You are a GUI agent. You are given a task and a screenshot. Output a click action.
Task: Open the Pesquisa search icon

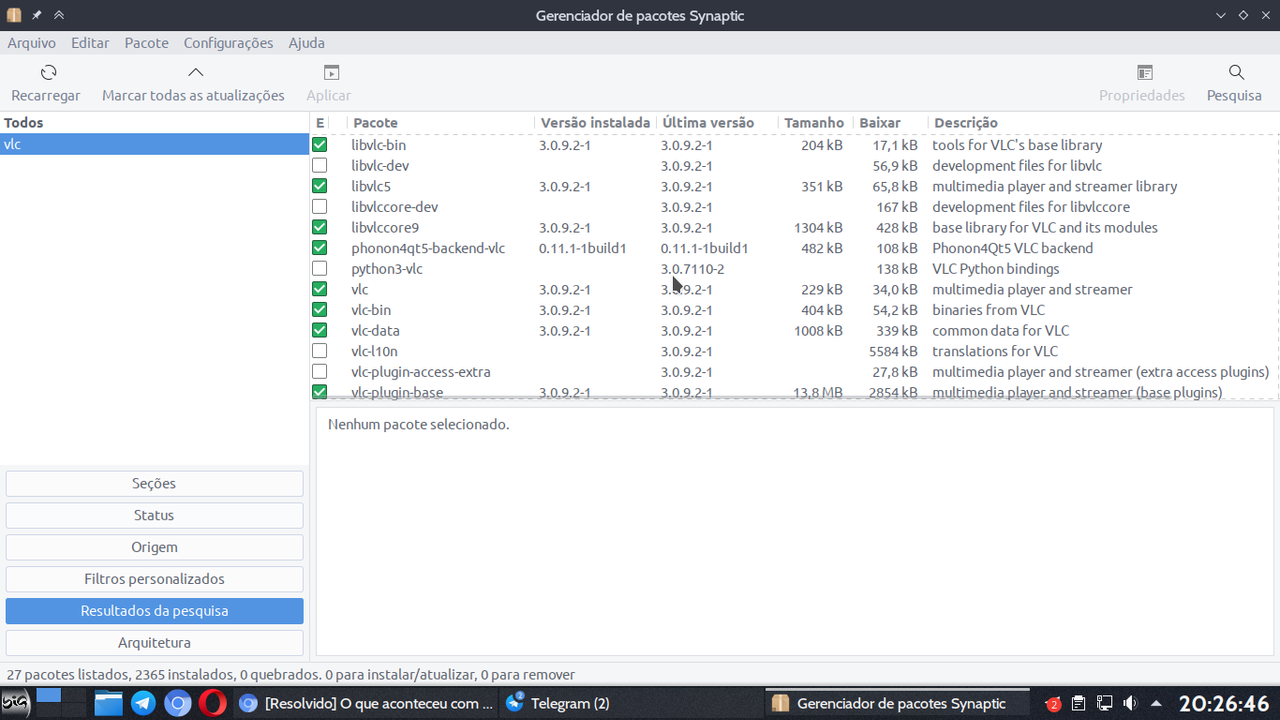[1236, 72]
